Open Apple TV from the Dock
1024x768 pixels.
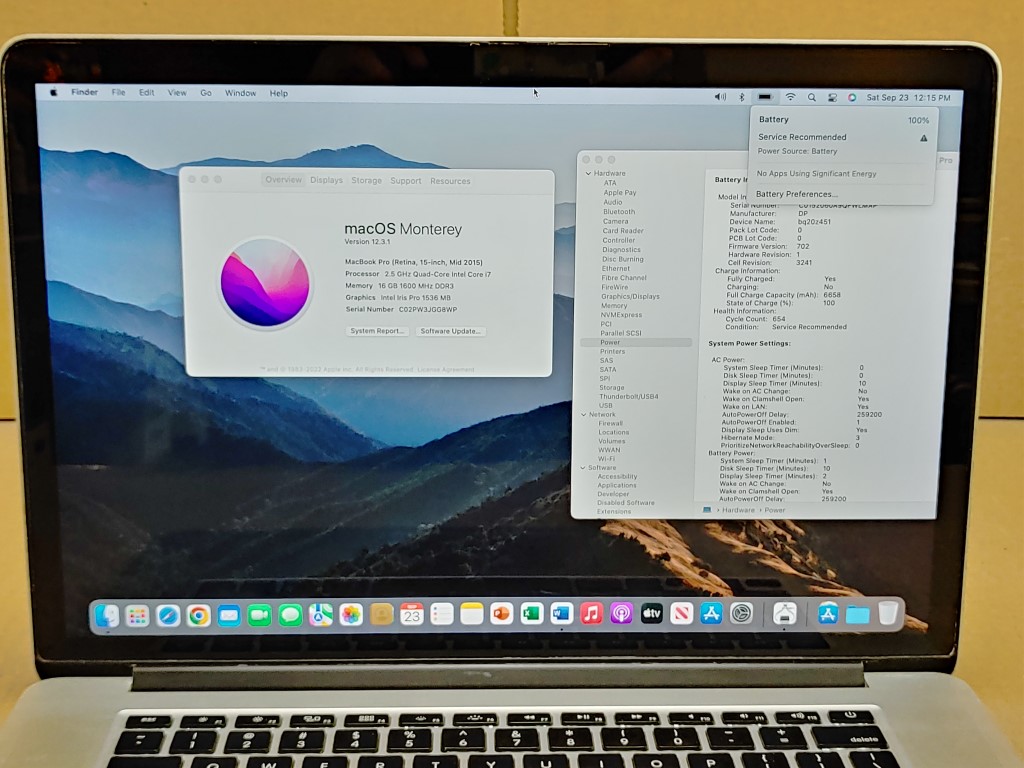pos(652,614)
